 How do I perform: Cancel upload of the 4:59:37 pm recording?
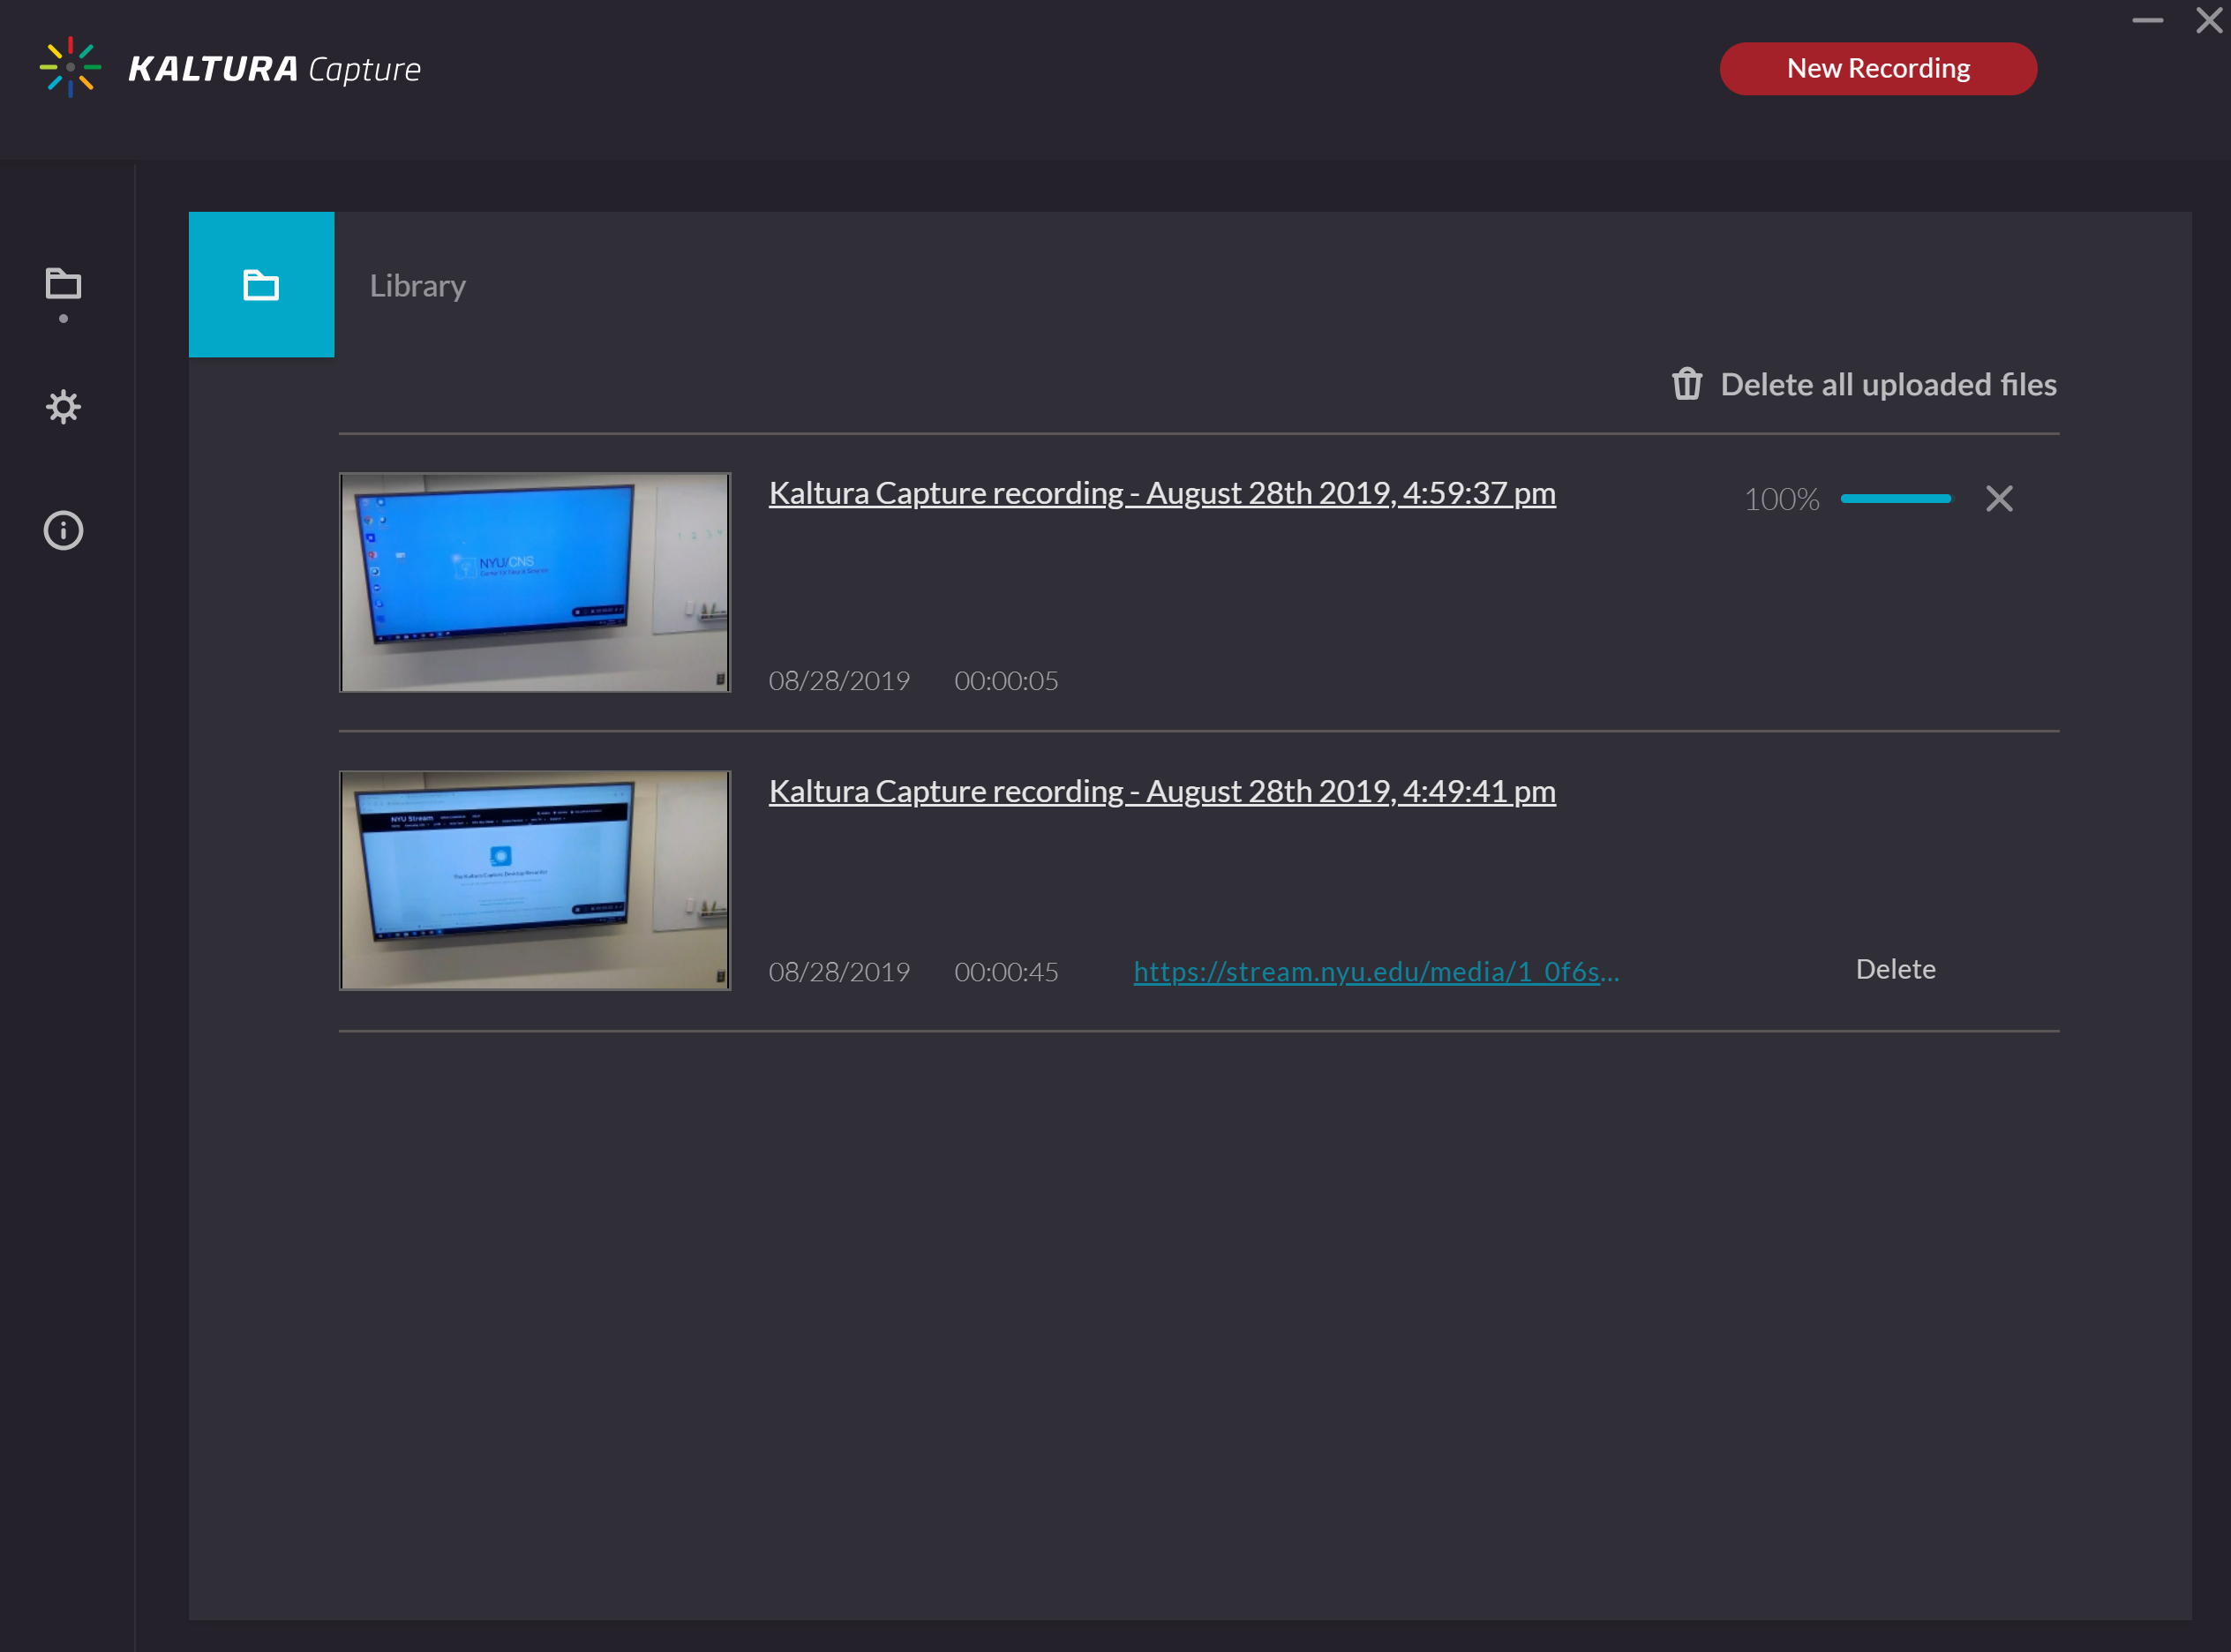coord(1999,498)
